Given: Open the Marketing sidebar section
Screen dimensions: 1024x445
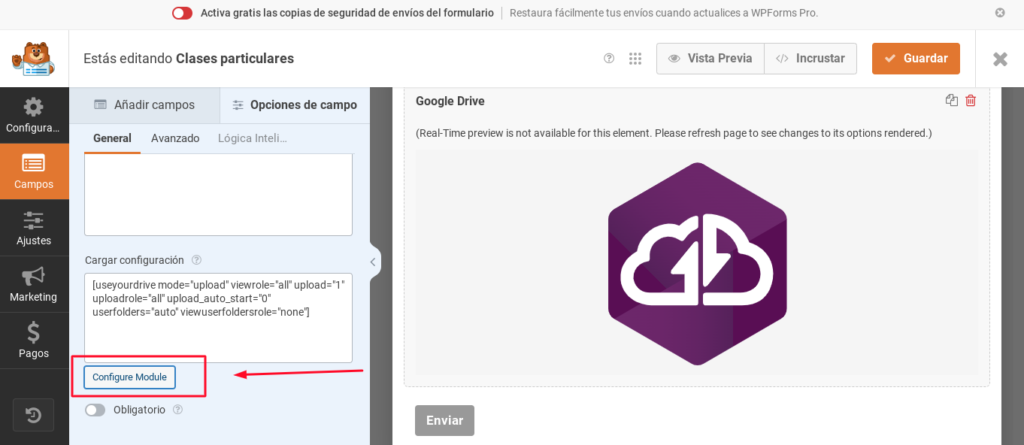Looking at the screenshot, I should (34, 284).
